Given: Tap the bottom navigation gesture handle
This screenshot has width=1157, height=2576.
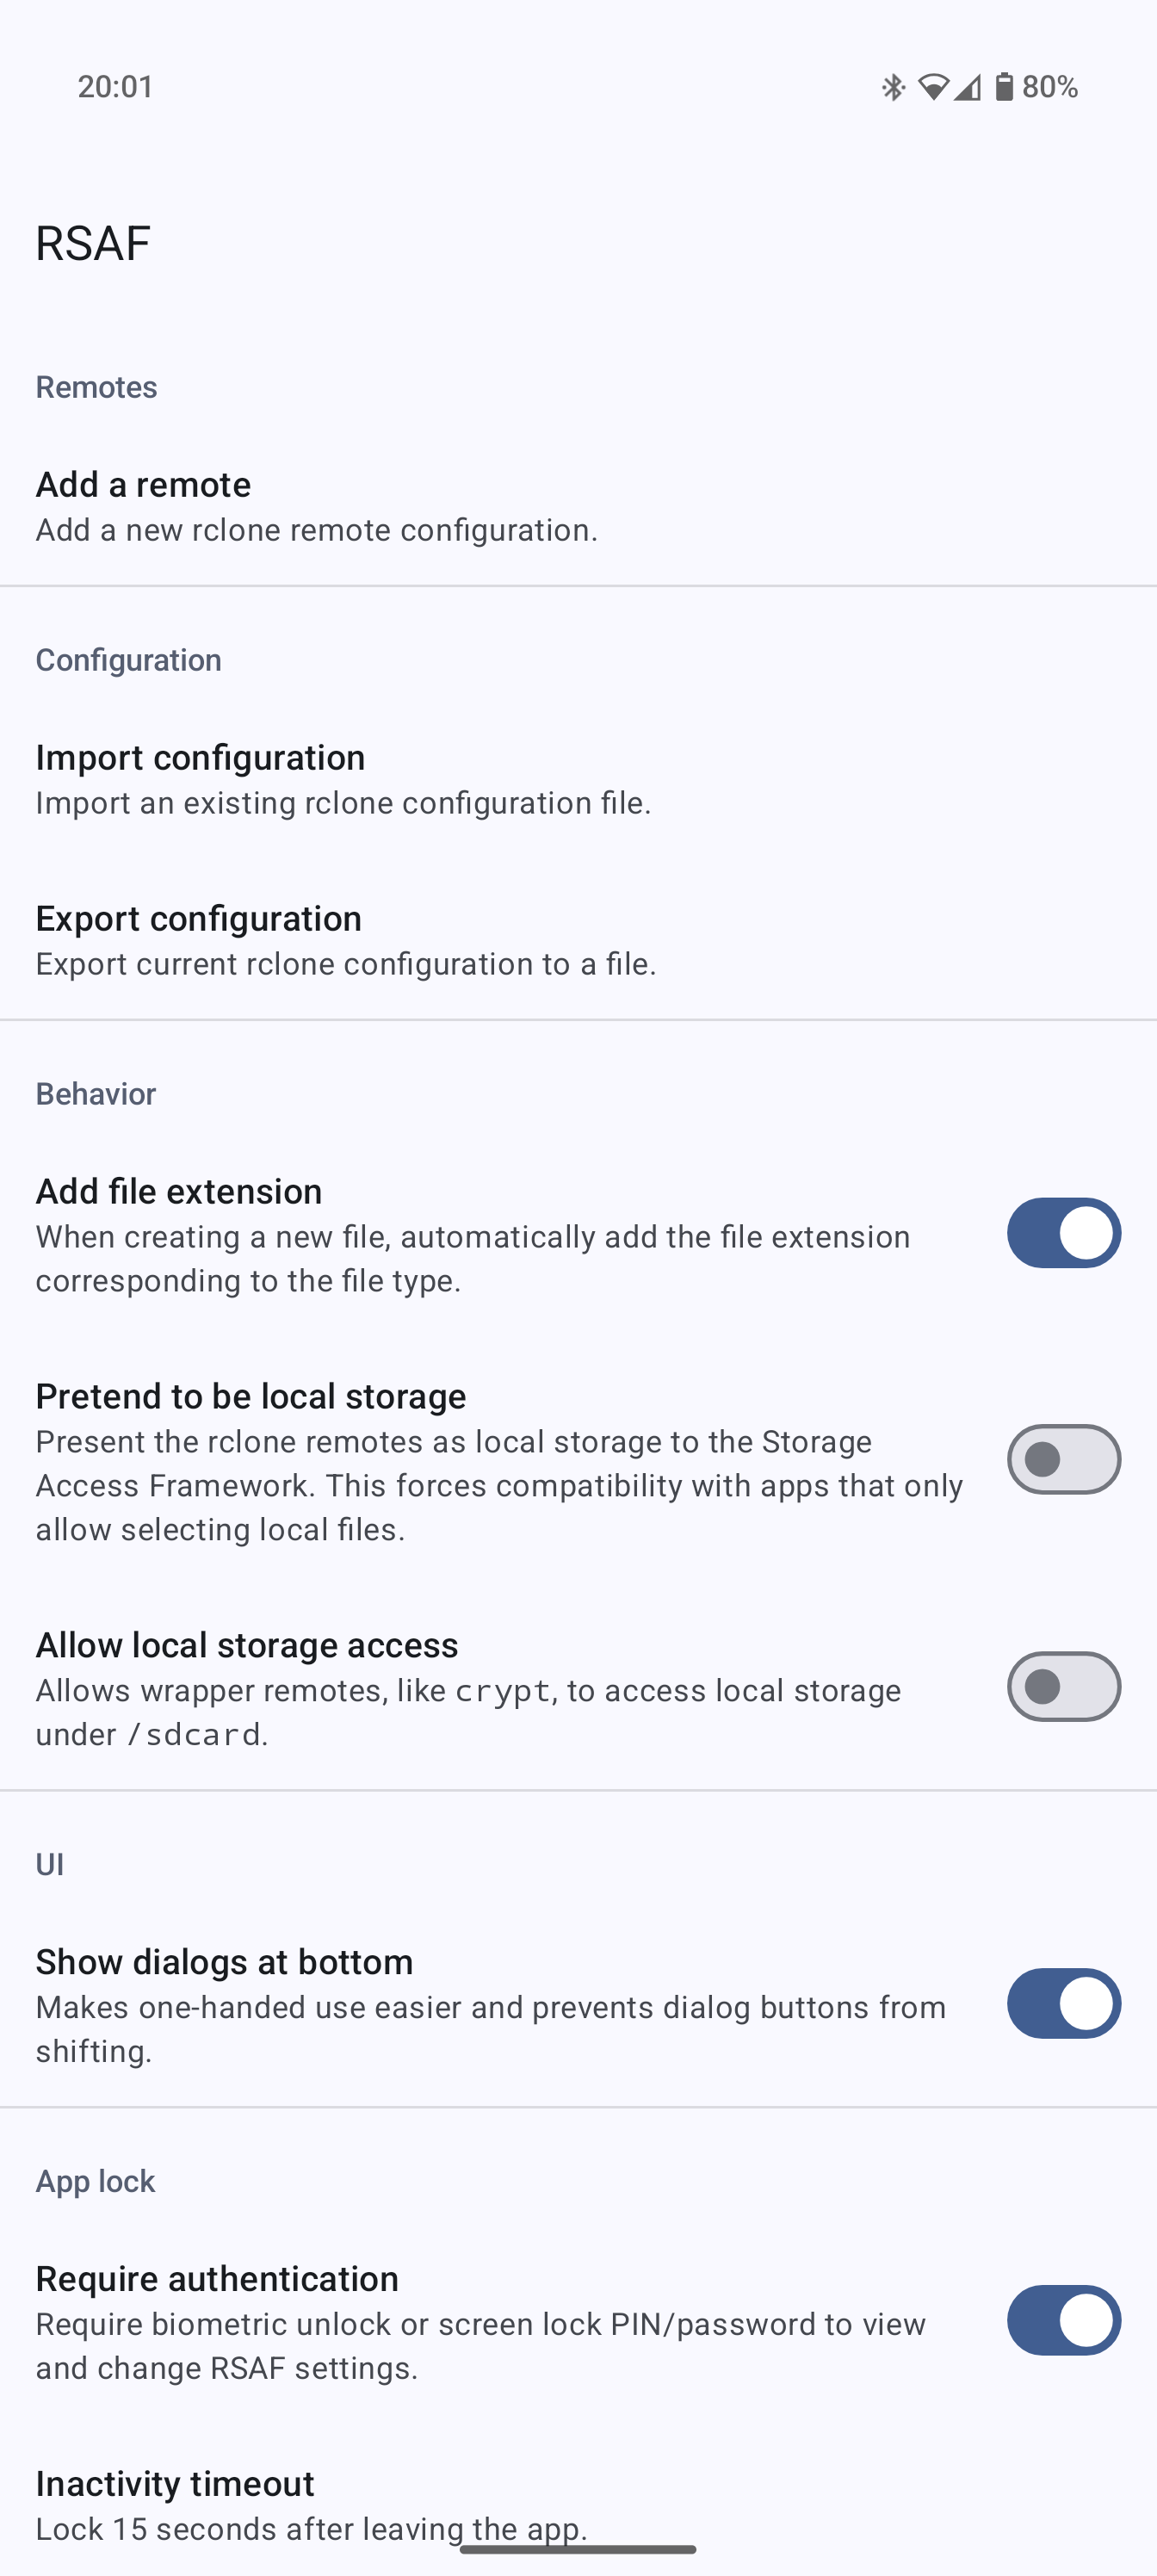Looking at the screenshot, I should pyautogui.click(x=578, y=2549).
